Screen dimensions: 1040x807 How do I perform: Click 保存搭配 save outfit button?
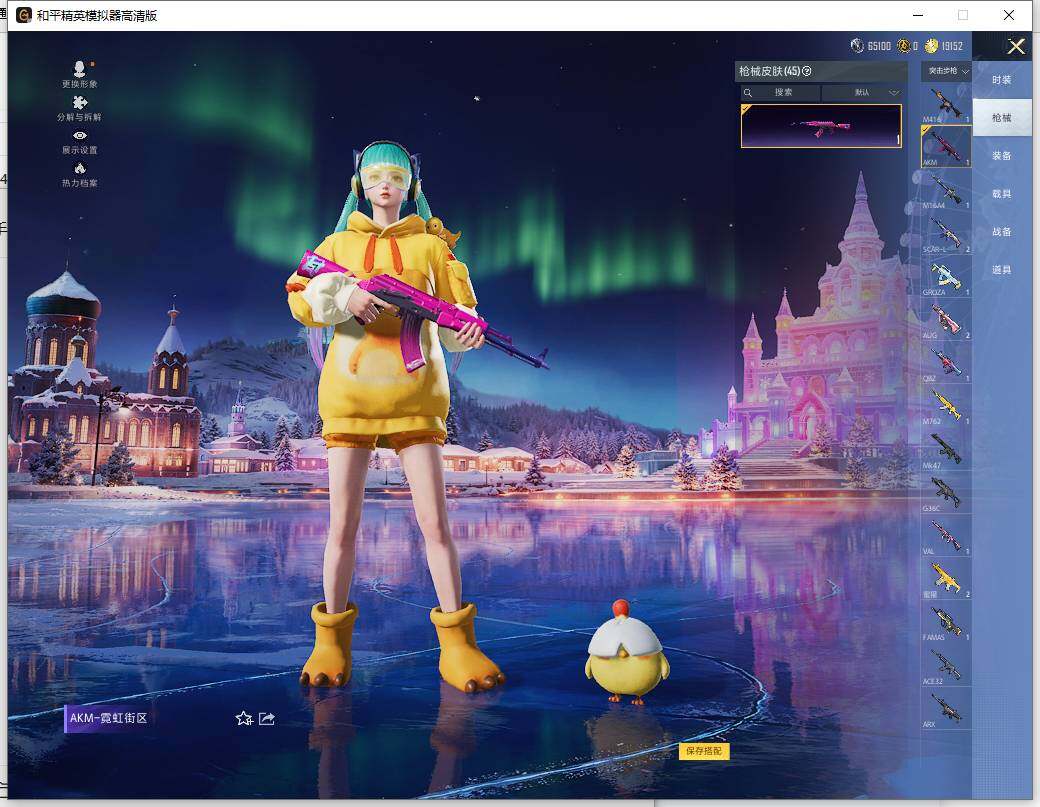[x=704, y=751]
